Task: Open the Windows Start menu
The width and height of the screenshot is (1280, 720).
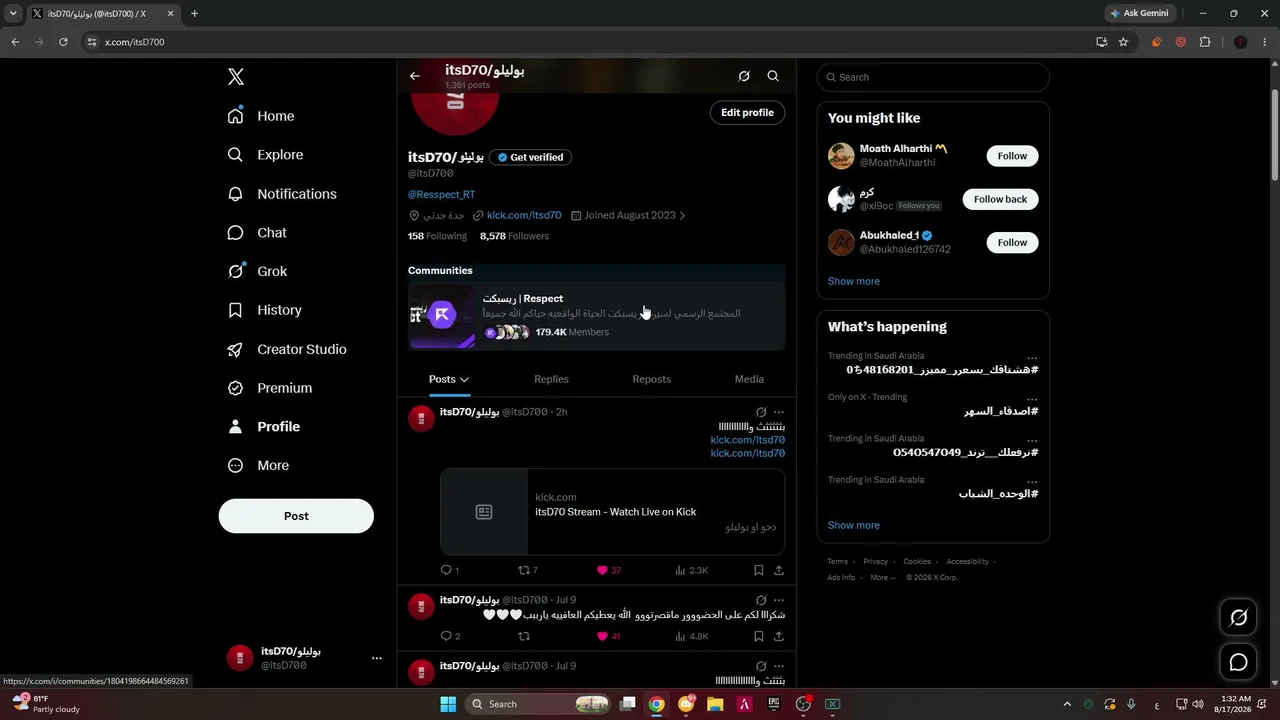Action: [448, 704]
